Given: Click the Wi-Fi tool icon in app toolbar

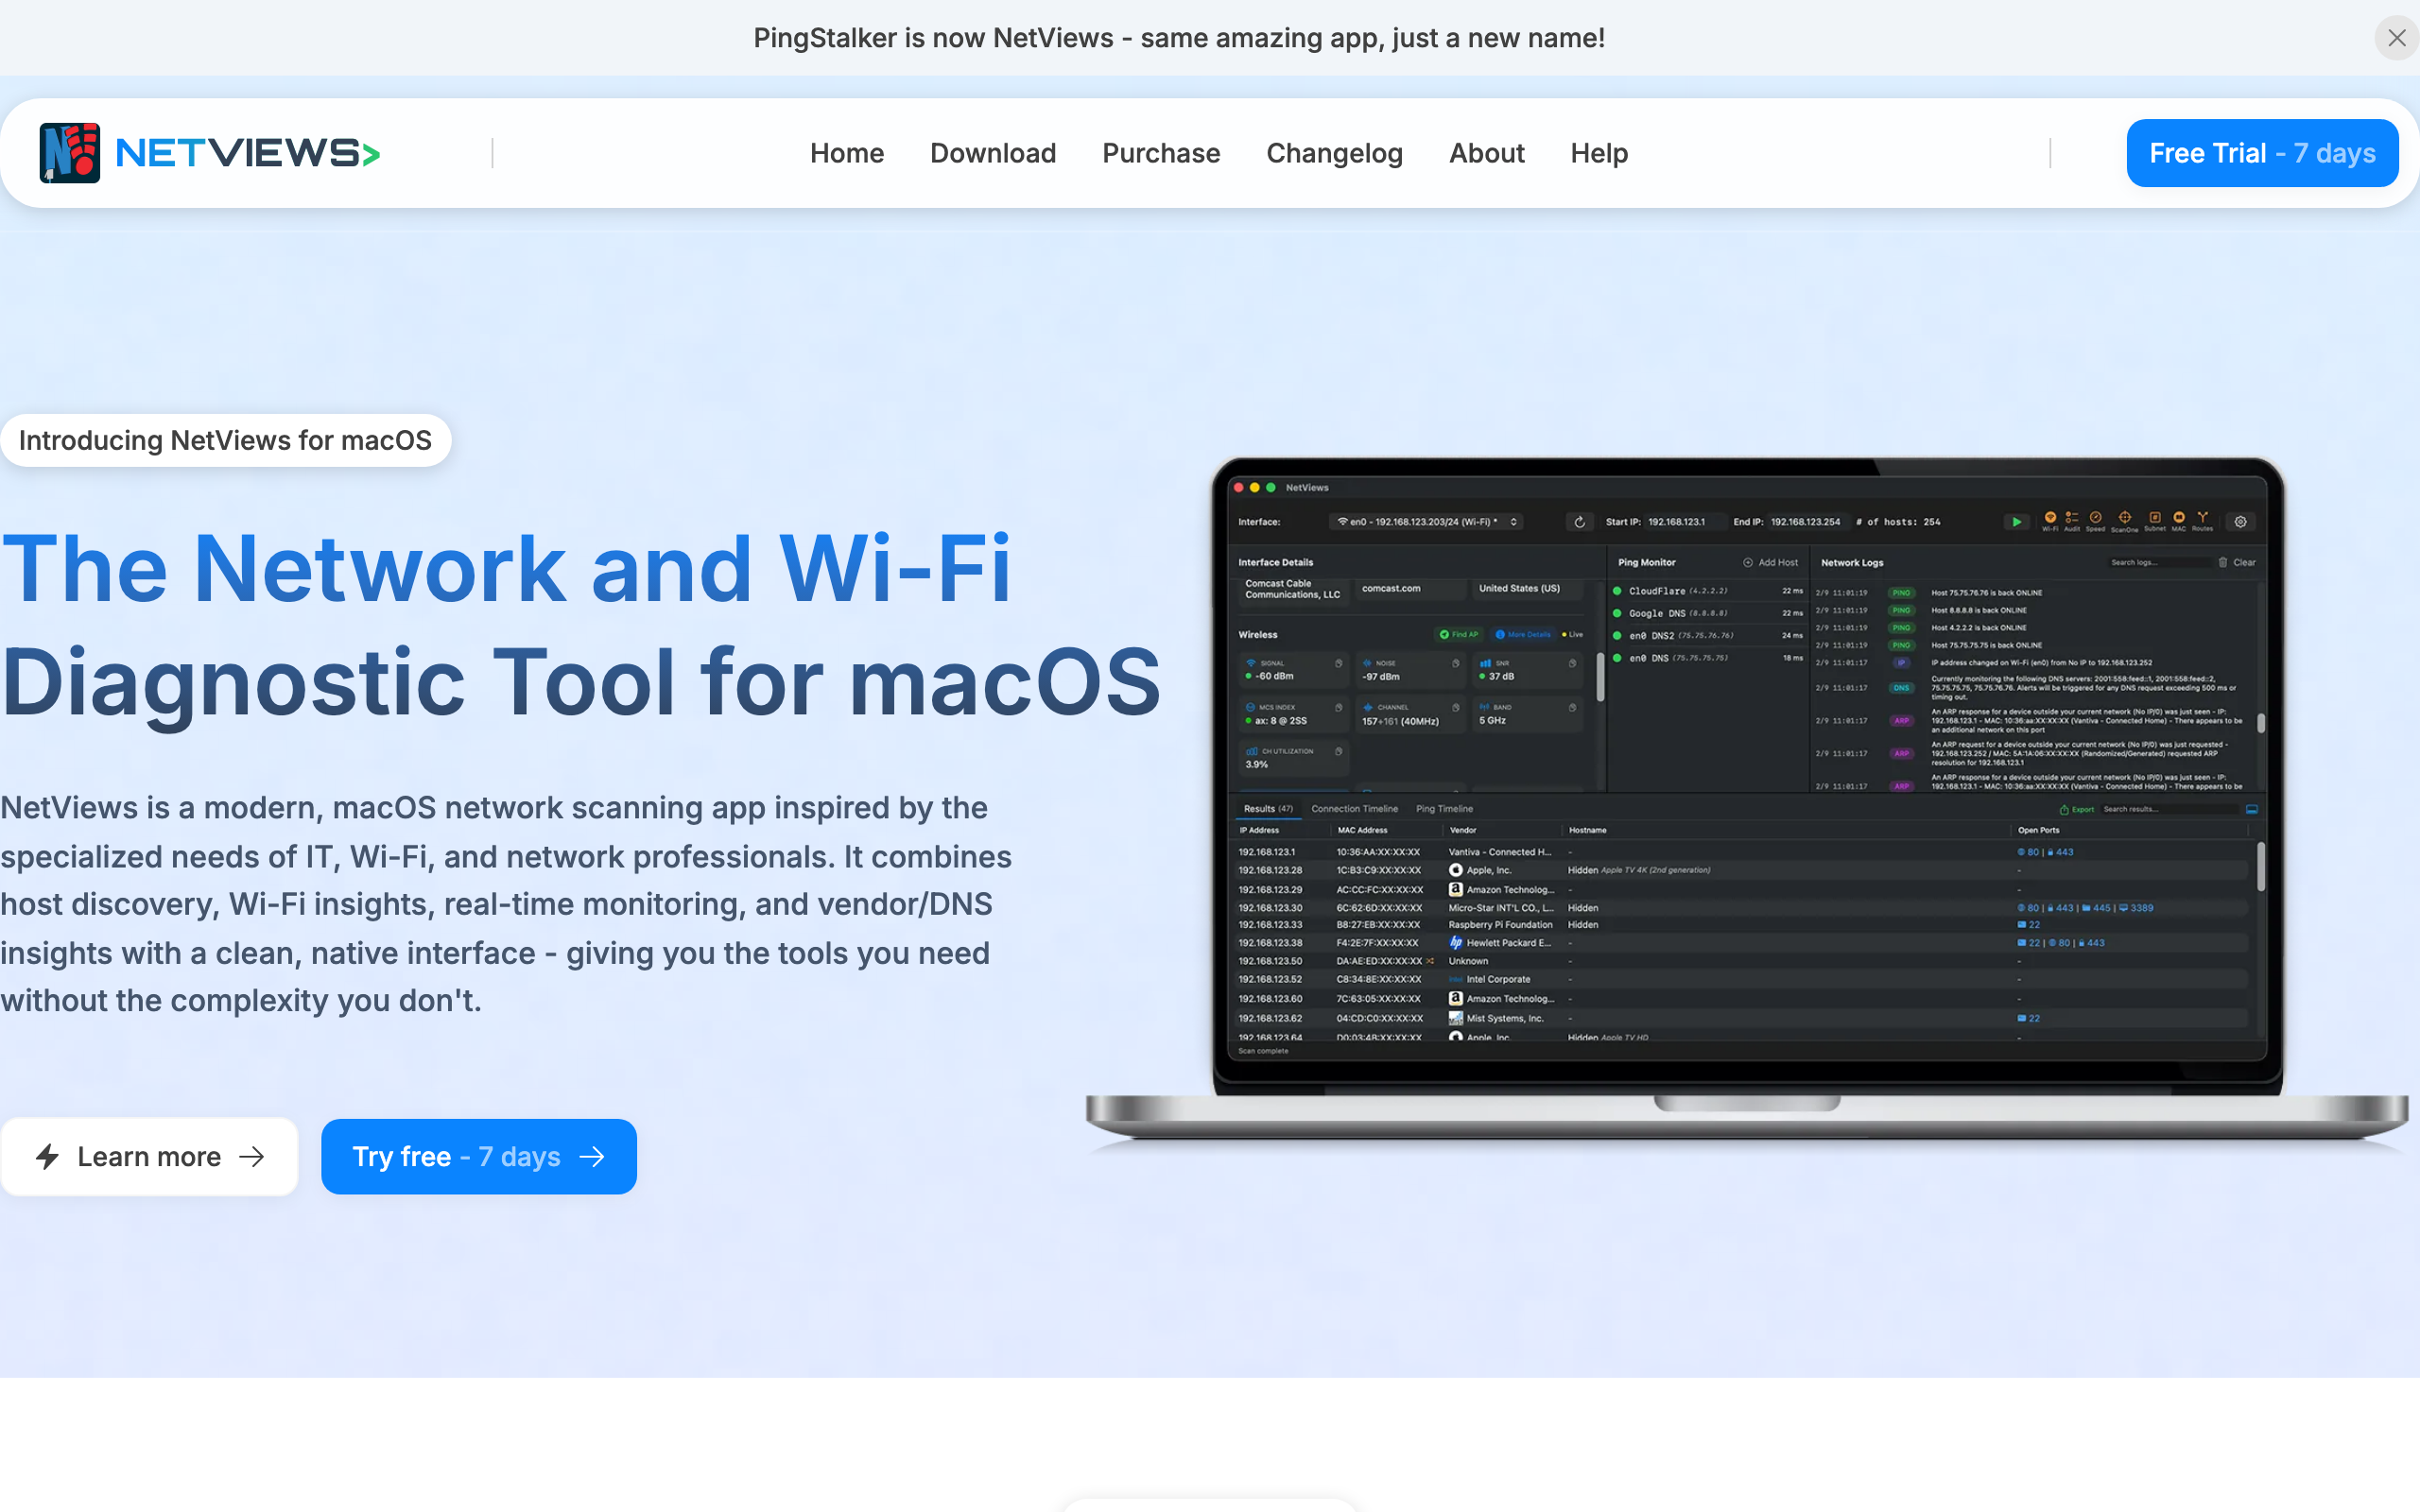Looking at the screenshot, I should point(2050,518).
